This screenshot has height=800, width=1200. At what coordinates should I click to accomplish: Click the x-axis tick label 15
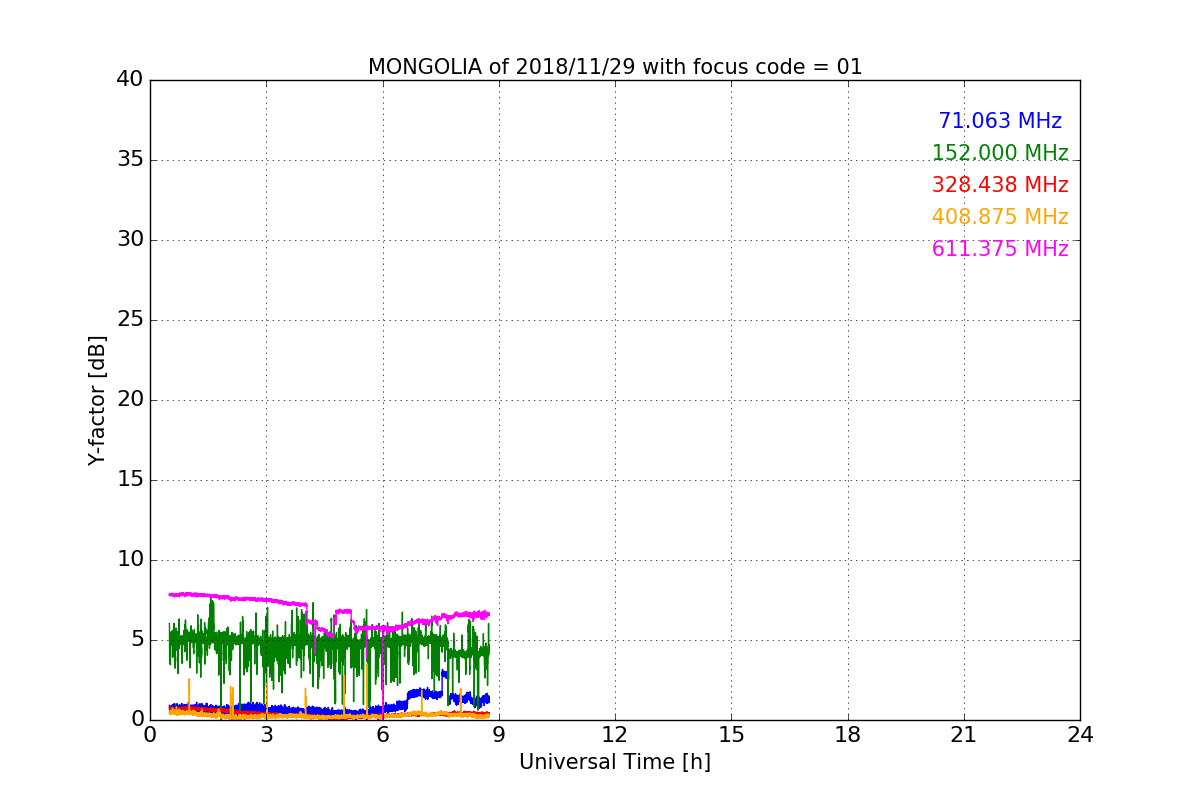731,735
